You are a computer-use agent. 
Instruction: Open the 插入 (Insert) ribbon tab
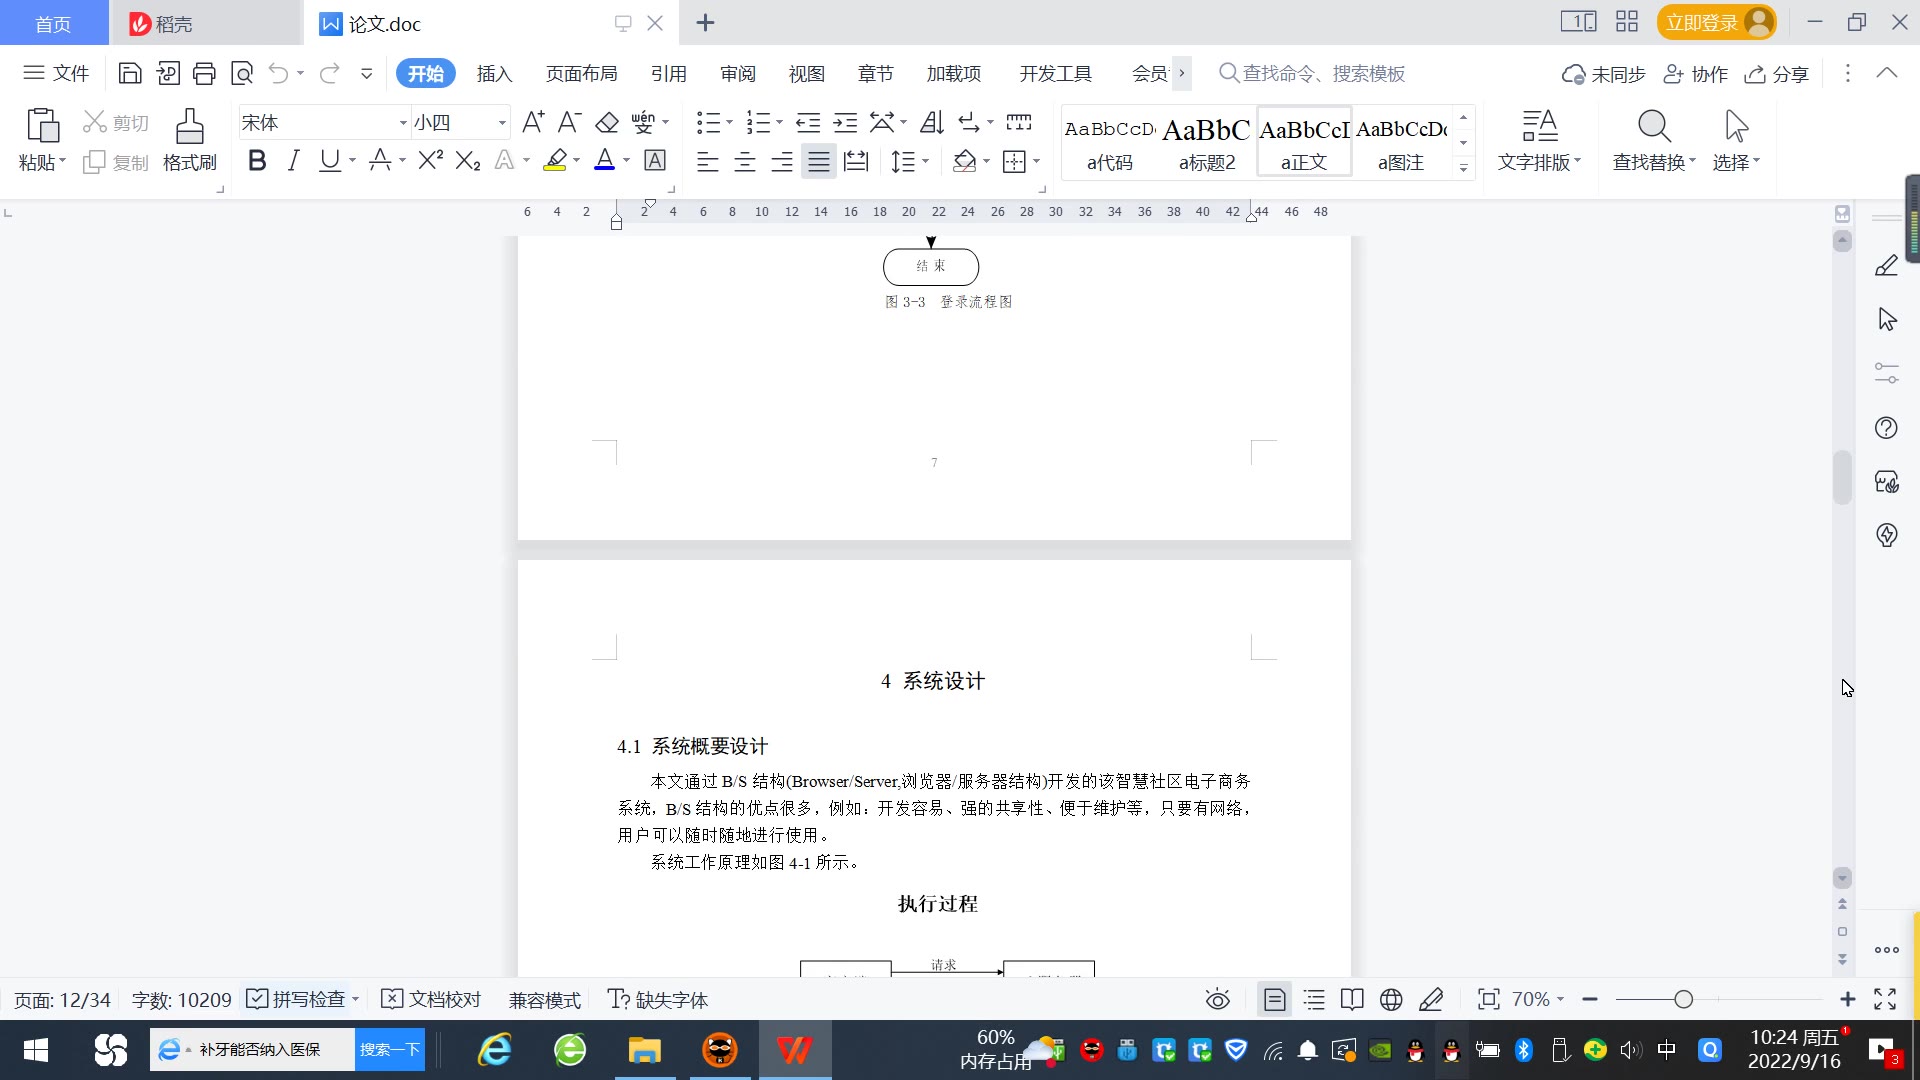point(494,73)
